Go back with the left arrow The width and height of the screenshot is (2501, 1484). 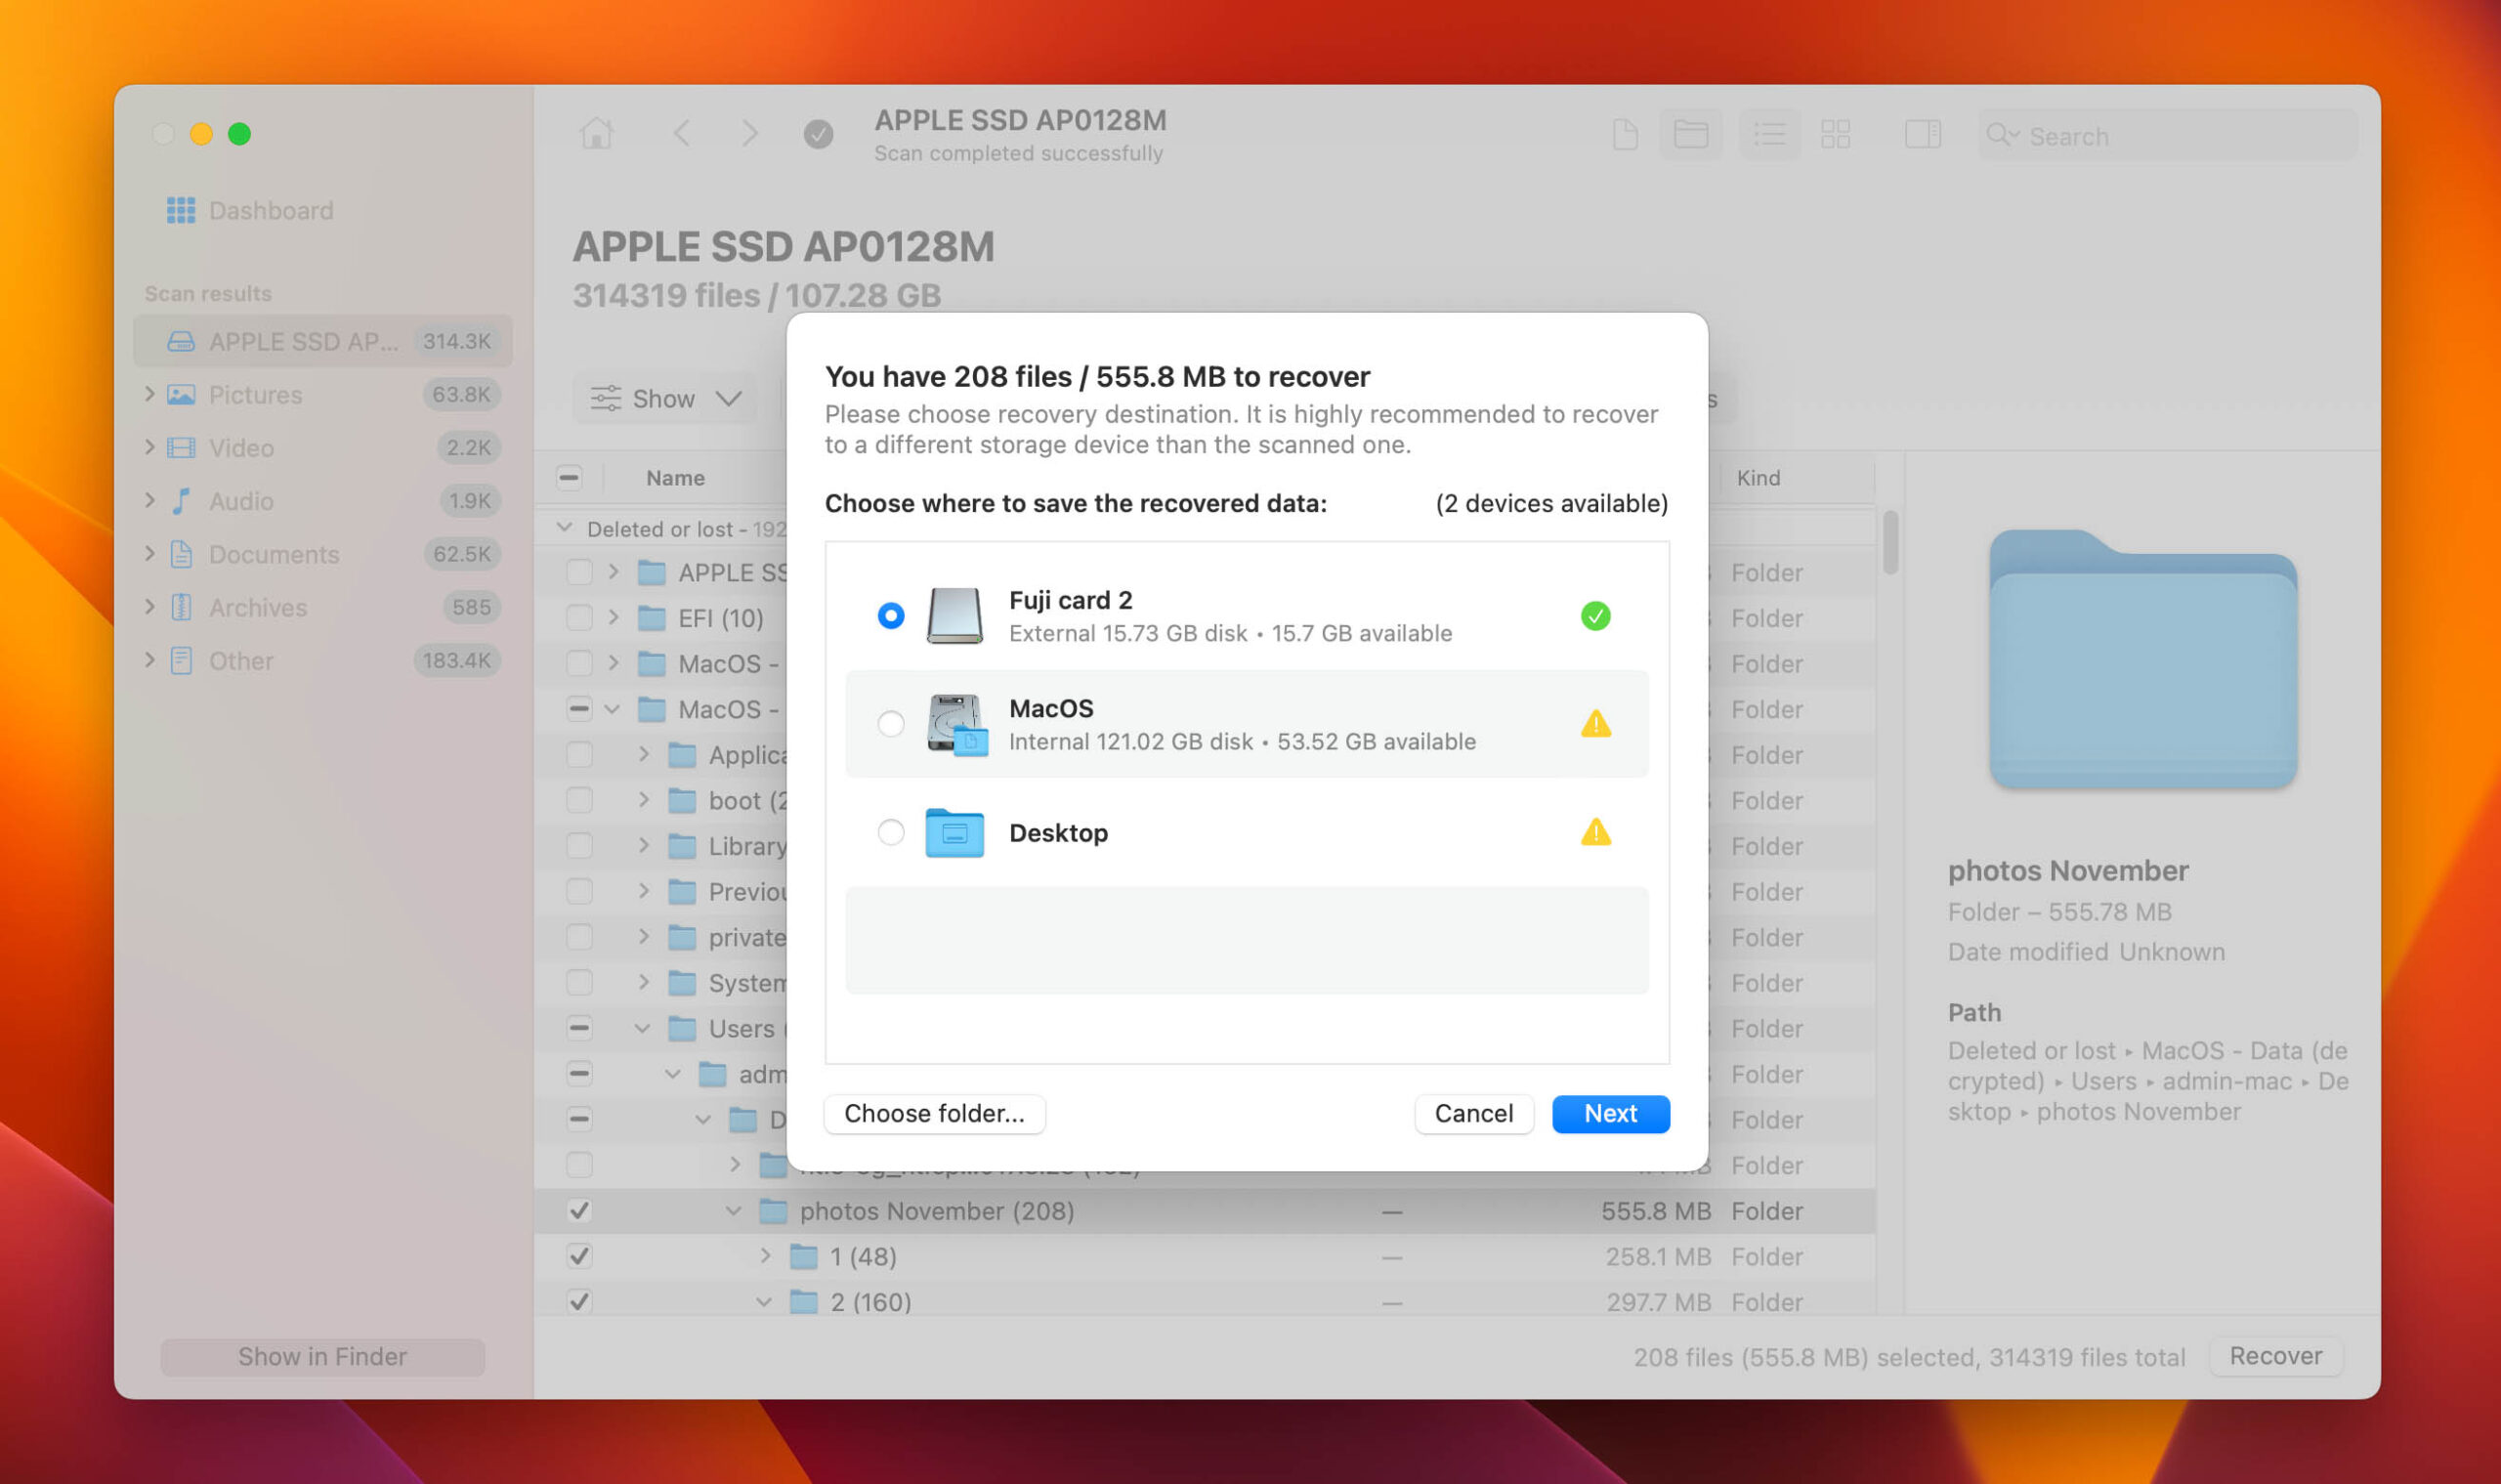[681, 134]
